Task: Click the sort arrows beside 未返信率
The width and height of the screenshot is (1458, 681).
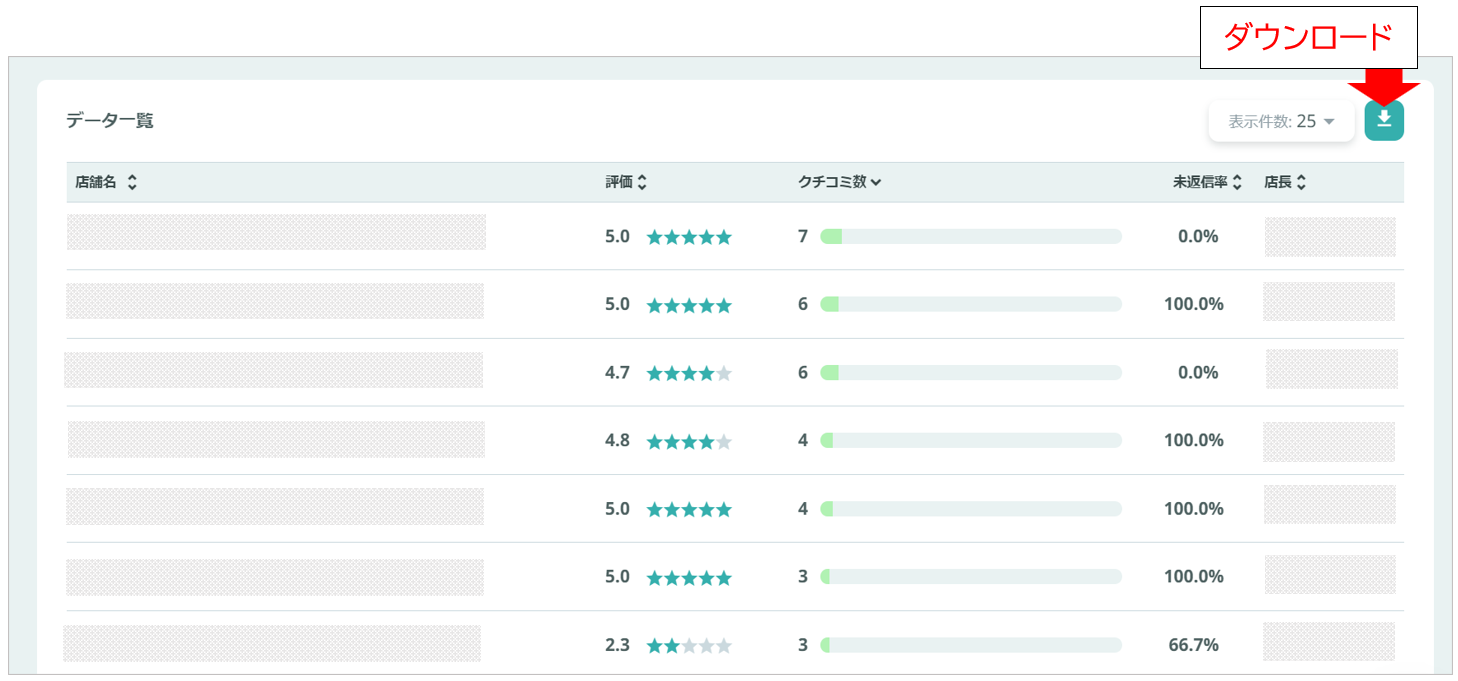Action: [1237, 183]
